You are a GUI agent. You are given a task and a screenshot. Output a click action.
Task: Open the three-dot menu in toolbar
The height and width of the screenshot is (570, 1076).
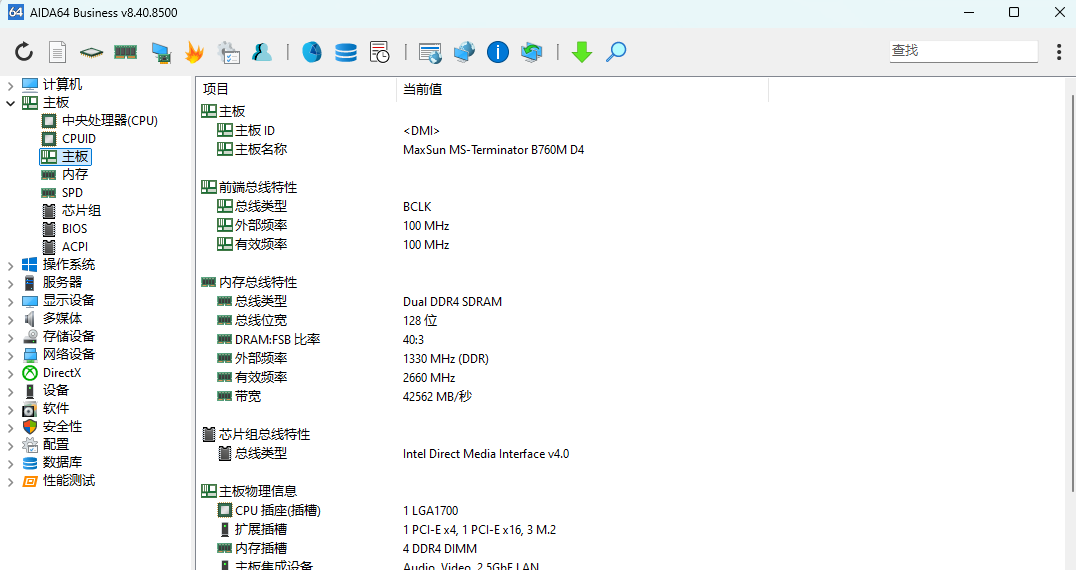click(1059, 51)
